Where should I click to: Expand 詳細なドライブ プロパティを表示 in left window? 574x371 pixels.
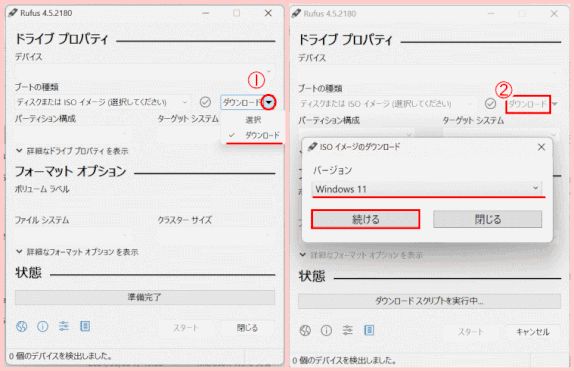(x=72, y=151)
